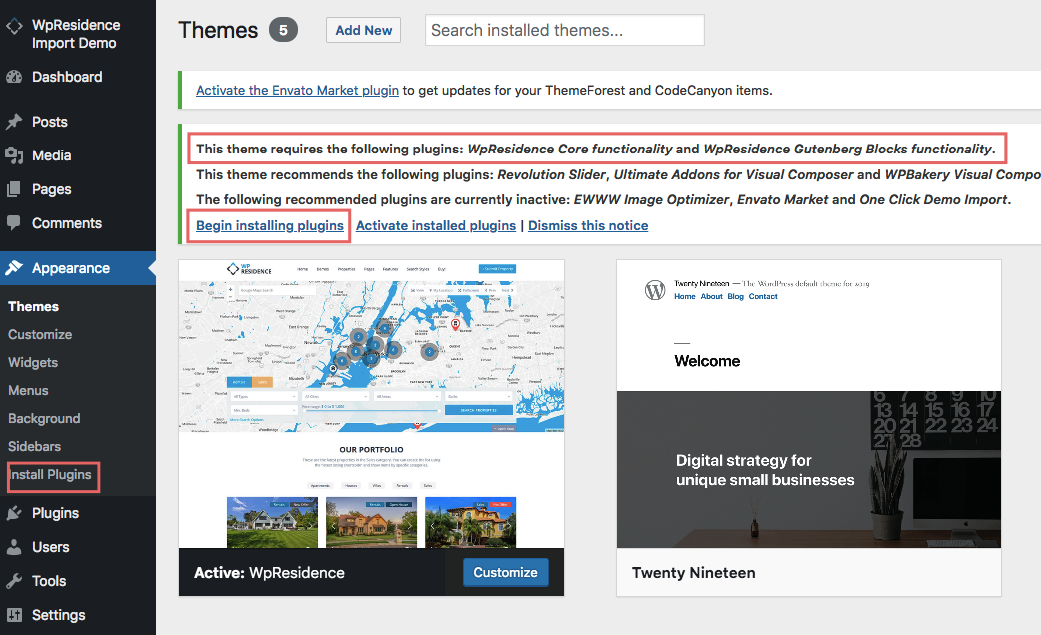The image size is (1041, 635).
Task: Open the Customize submenu item
Action: 40,334
